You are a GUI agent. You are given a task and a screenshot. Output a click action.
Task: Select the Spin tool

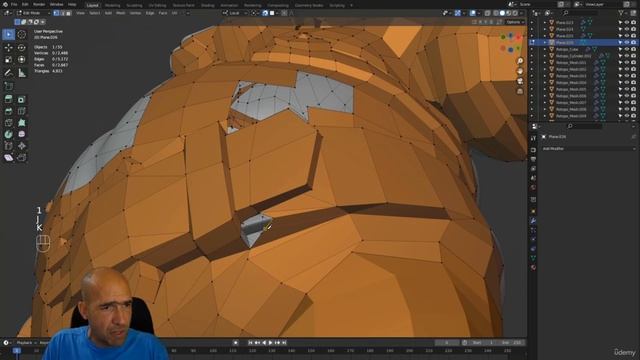[x=9, y=134]
